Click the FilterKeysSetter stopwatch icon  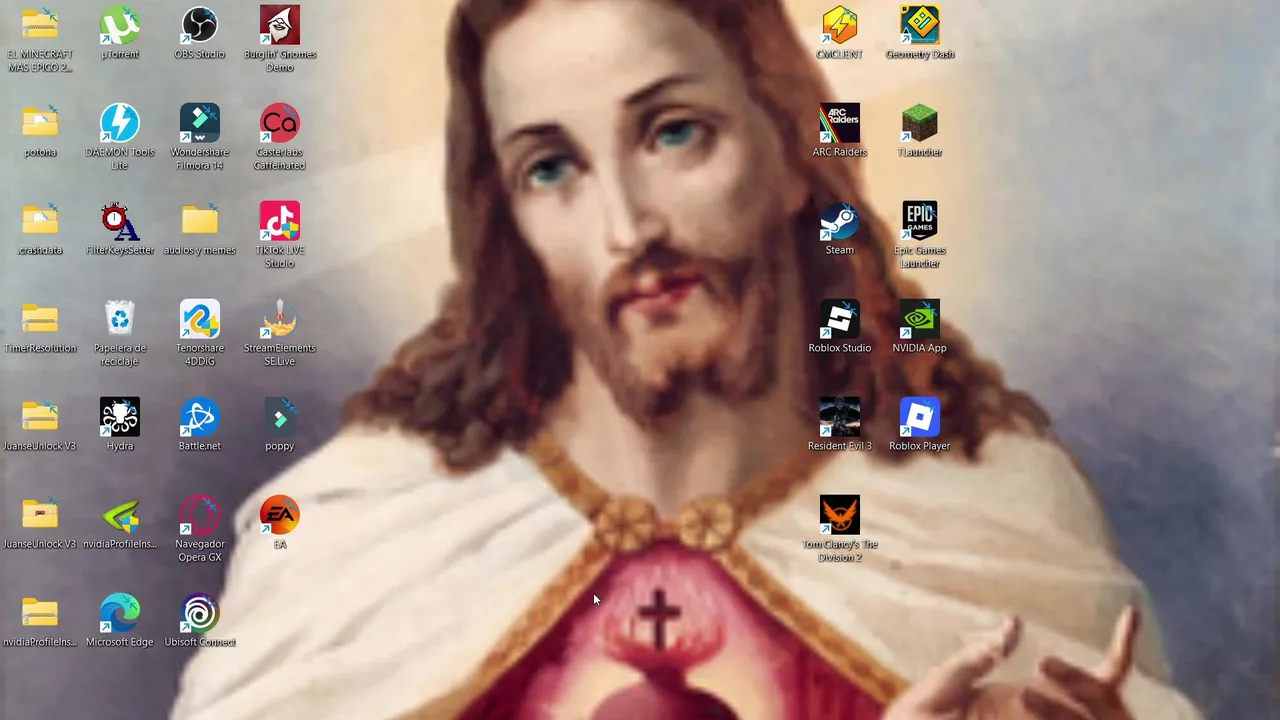click(x=120, y=222)
